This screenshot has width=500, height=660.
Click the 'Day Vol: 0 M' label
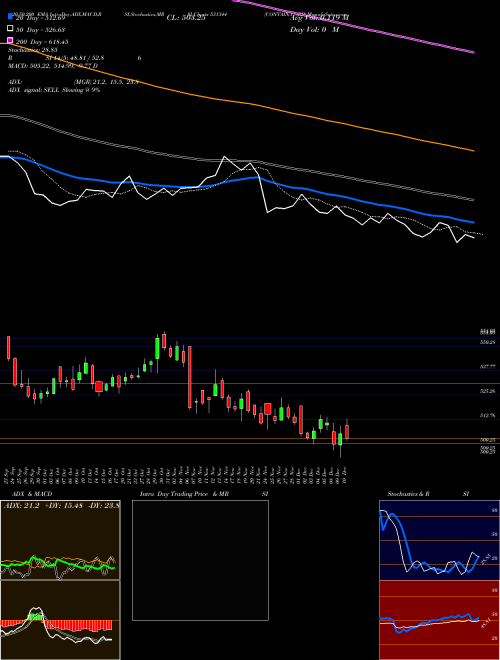tap(314, 30)
